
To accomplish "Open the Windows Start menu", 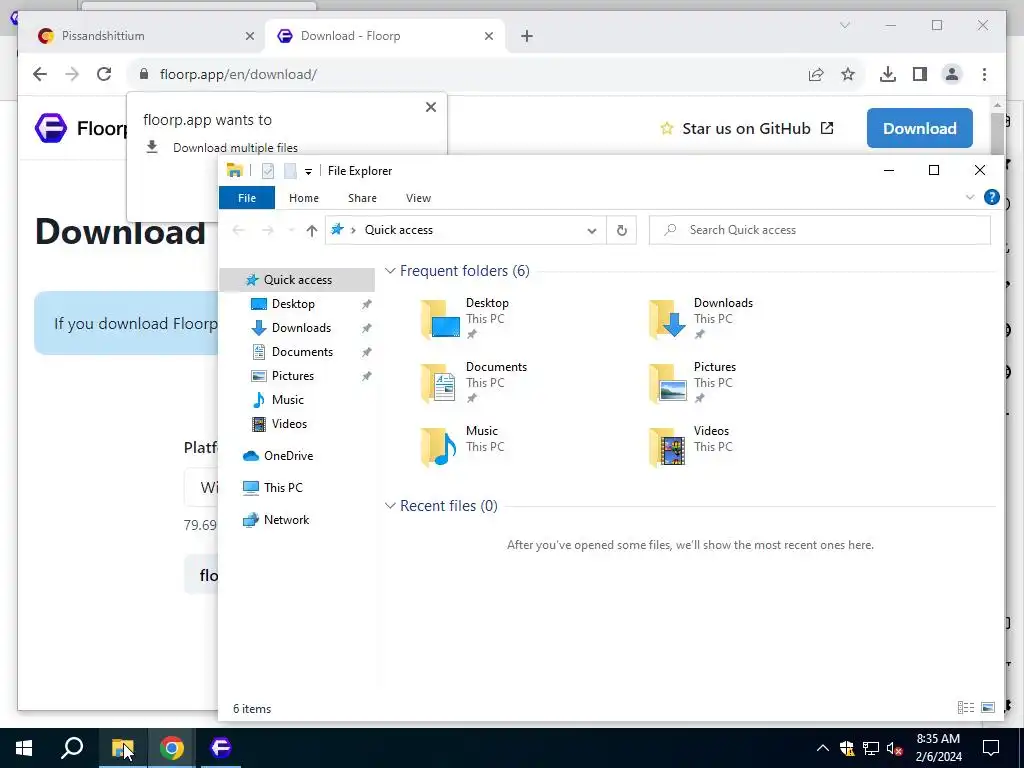I will [x=24, y=748].
